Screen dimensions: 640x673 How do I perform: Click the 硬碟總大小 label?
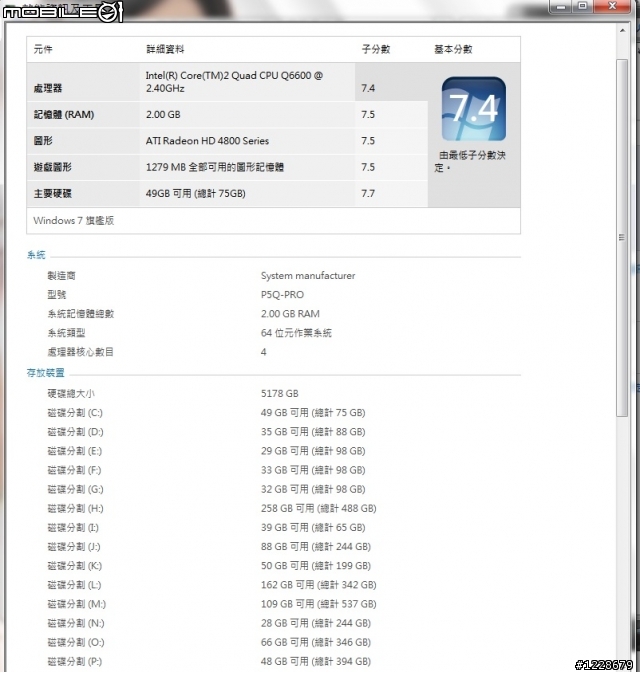pyautogui.click(x=71, y=394)
